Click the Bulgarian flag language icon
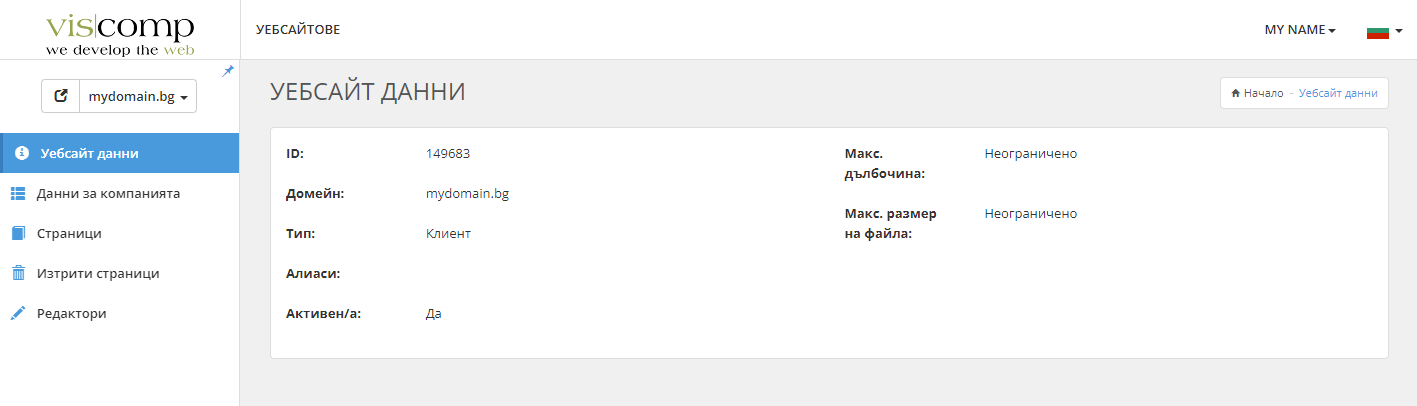This screenshot has width=1417, height=406. click(1378, 31)
